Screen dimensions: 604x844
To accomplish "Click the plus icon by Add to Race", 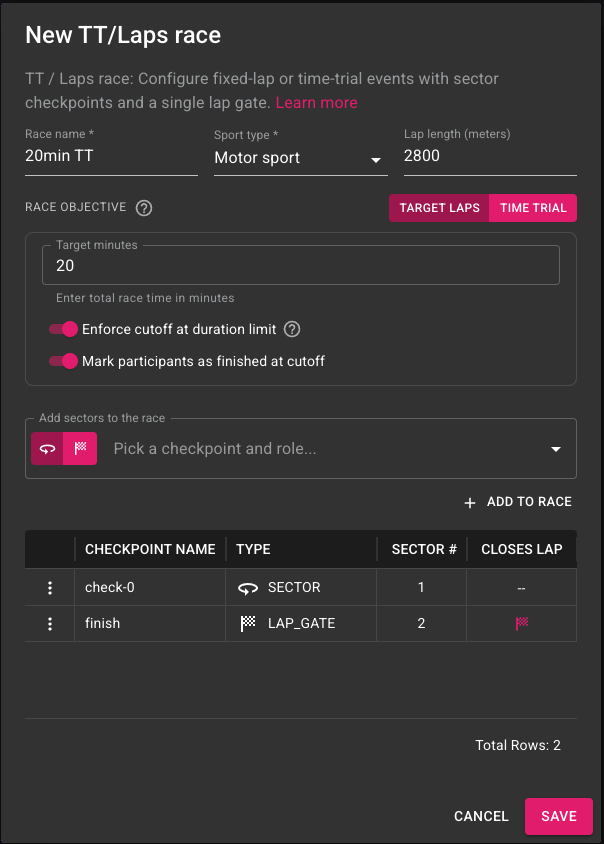I will 470,502.
